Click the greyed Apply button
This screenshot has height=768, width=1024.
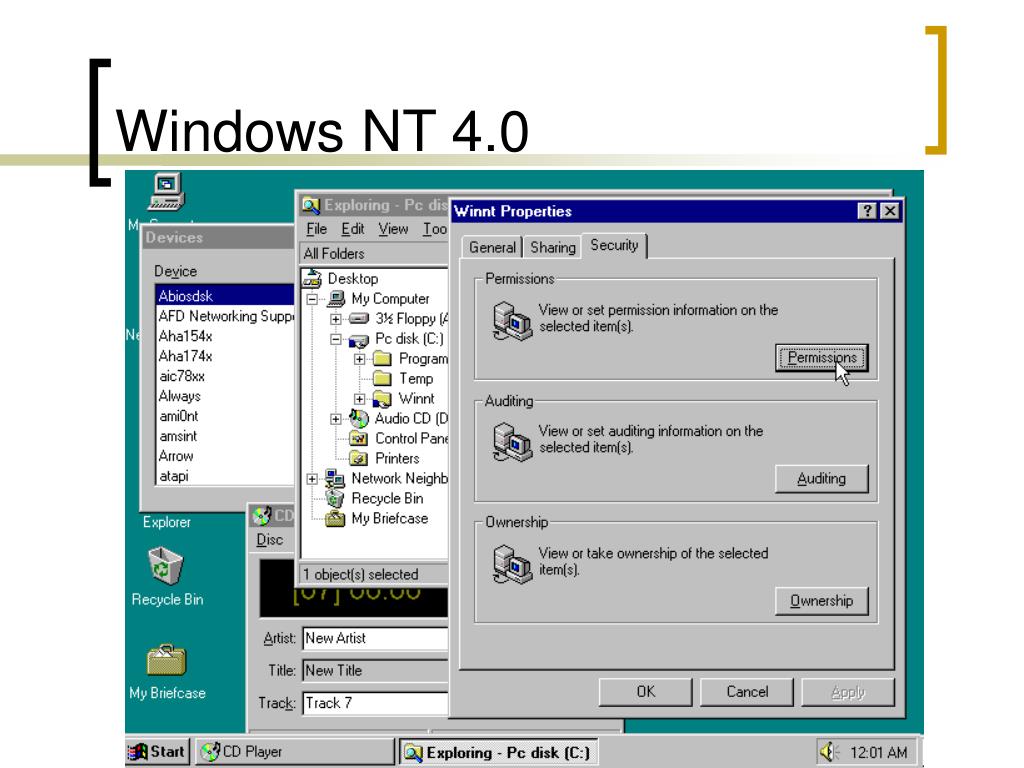(x=848, y=692)
